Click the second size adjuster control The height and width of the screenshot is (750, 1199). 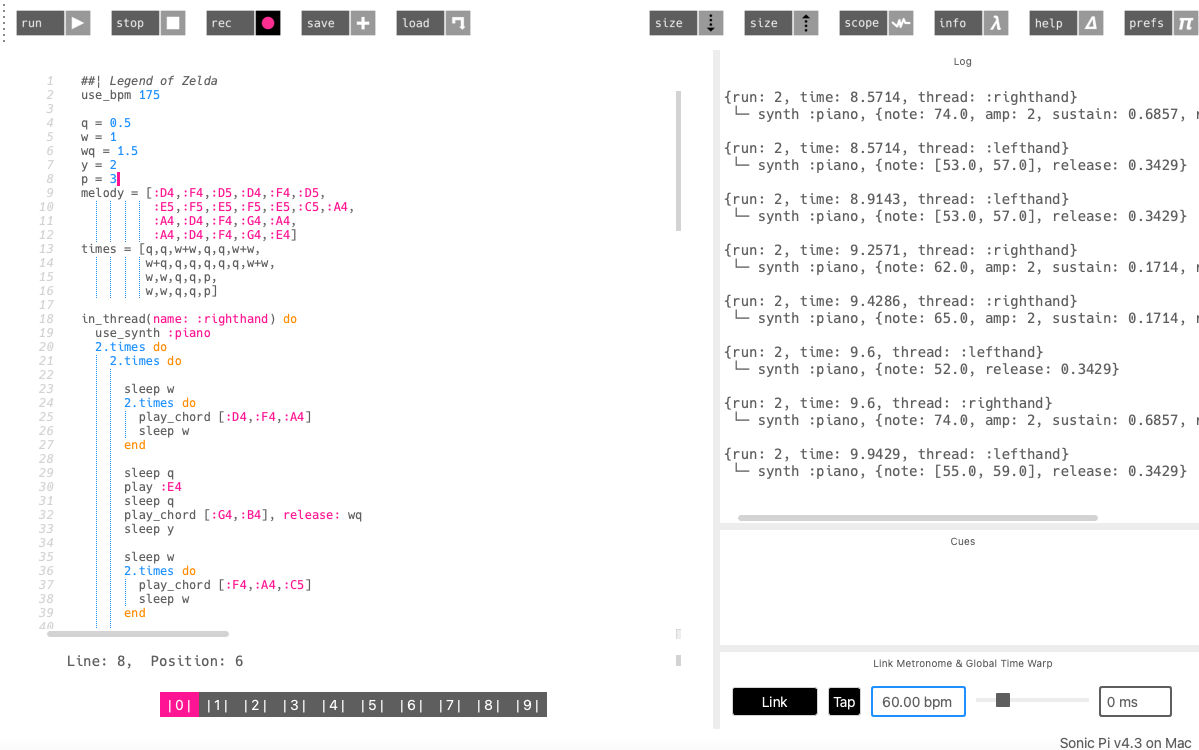[806, 22]
